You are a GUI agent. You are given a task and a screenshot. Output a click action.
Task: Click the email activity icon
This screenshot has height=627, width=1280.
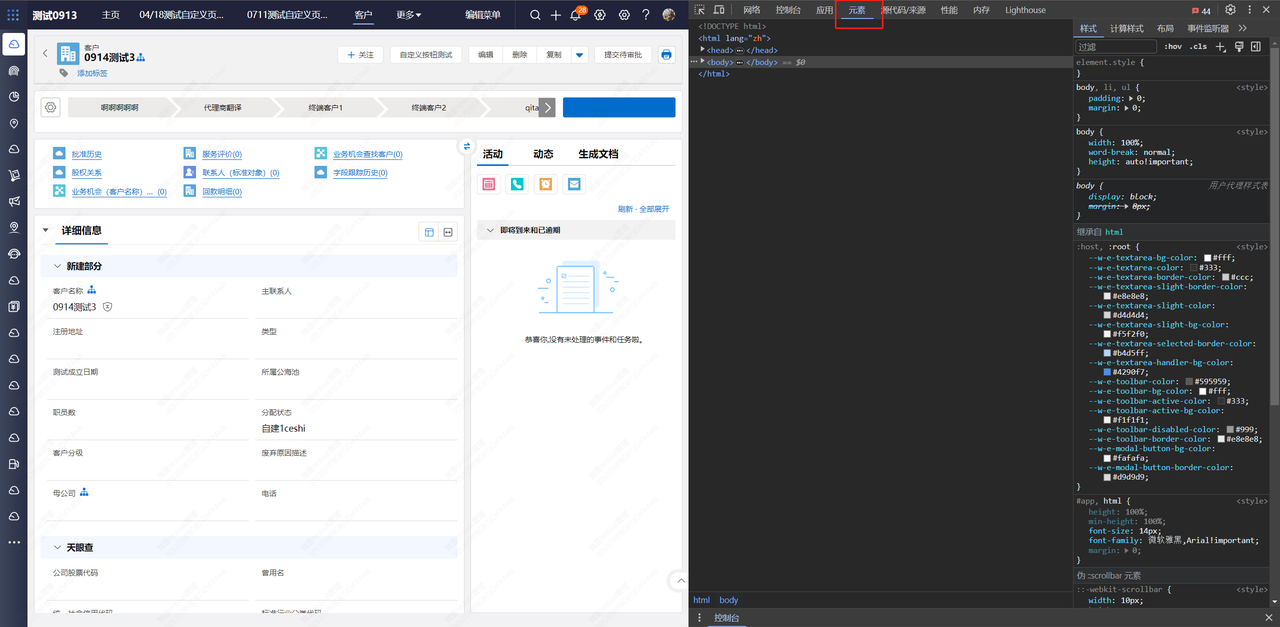(573, 184)
